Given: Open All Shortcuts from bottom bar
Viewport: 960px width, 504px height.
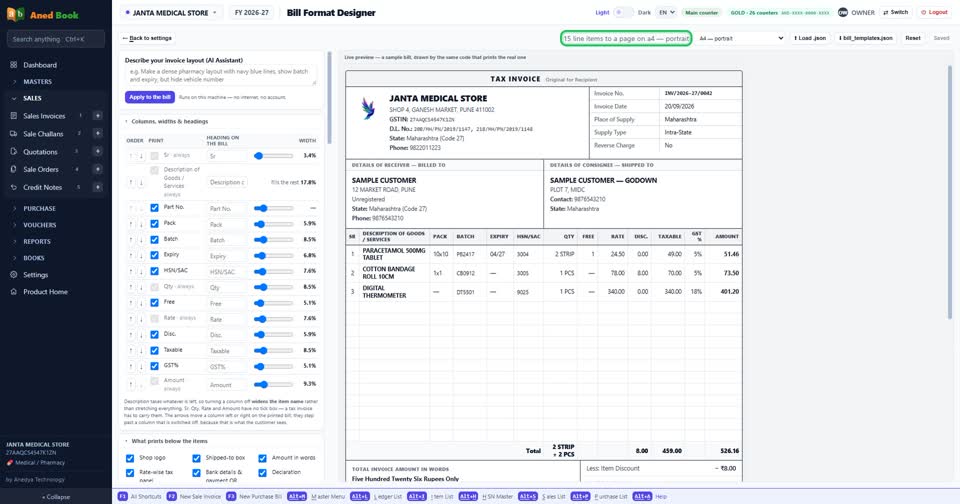Looking at the screenshot, I should 140,497.
